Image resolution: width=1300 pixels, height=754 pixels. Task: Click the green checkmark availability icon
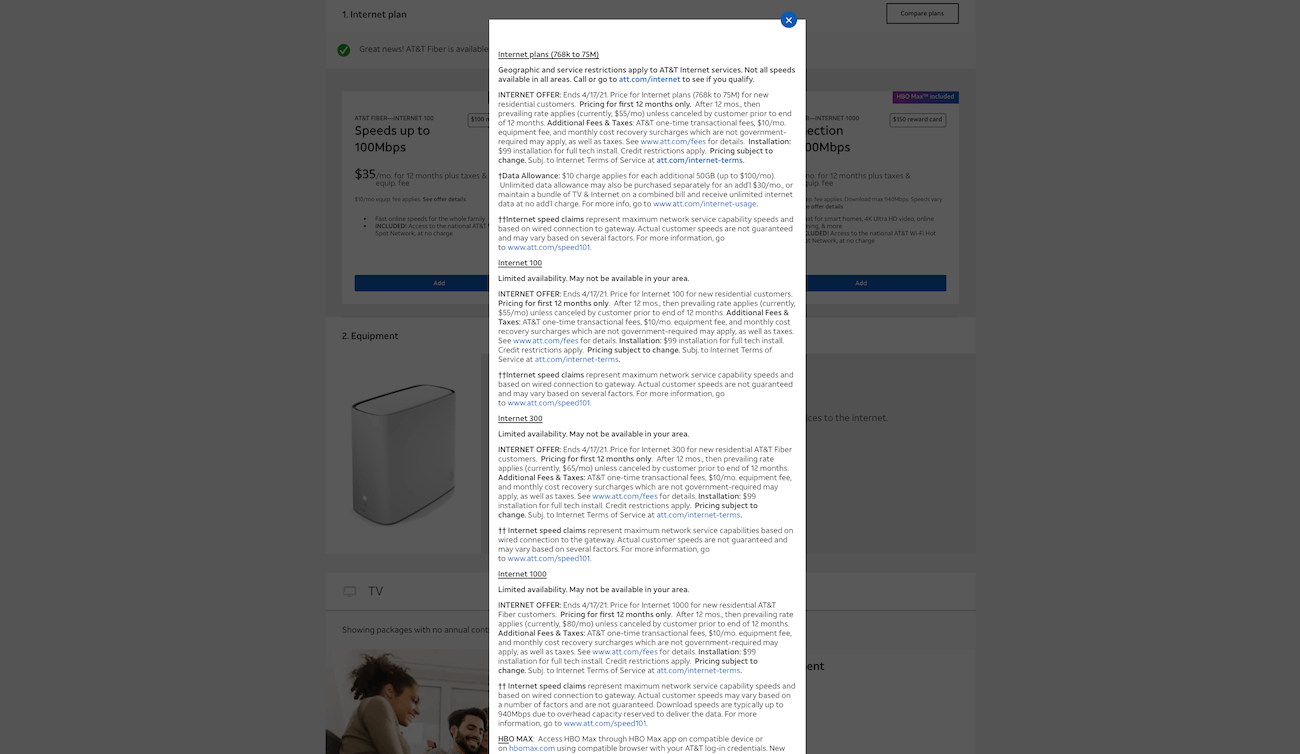[x=343, y=49]
